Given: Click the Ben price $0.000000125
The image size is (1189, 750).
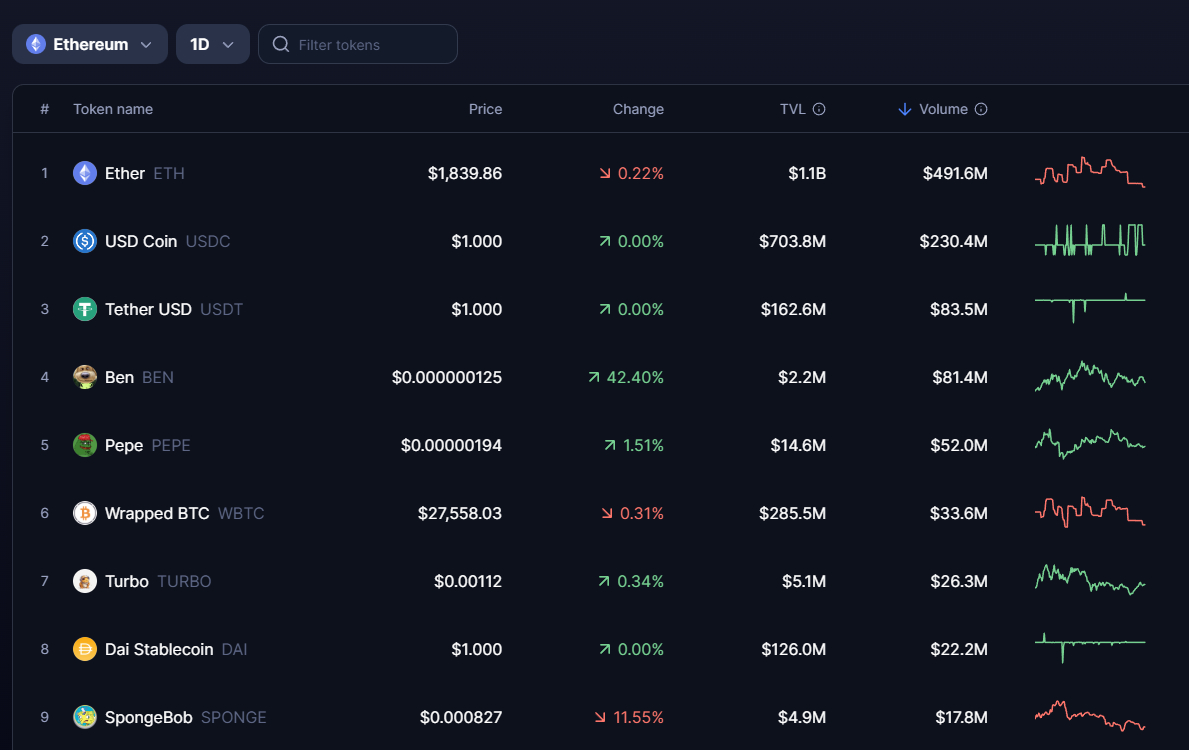Looking at the screenshot, I should tap(447, 377).
